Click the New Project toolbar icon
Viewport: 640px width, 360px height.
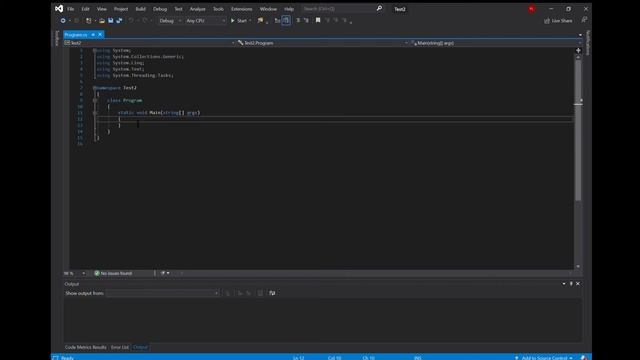[x=89, y=20]
